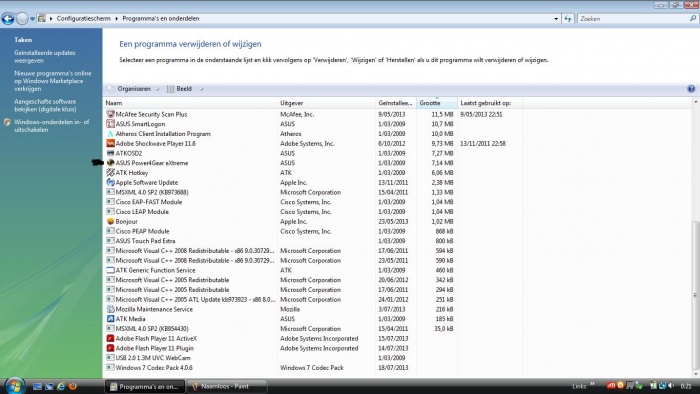Open Geïnstalleerde updates weergeven link
Screen dimensions: 700x394
(45, 57)
